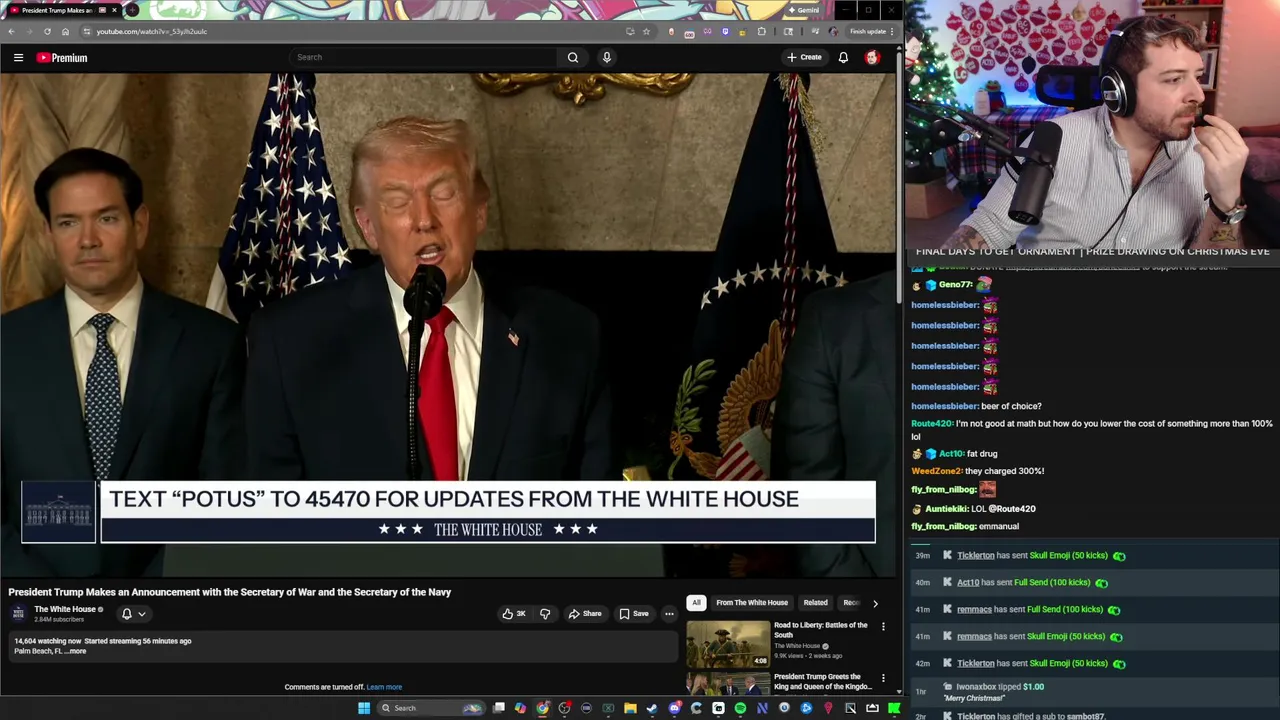Open The White House channel name
This screenshot has width=1280, height=720.
[x=65, y=609]
